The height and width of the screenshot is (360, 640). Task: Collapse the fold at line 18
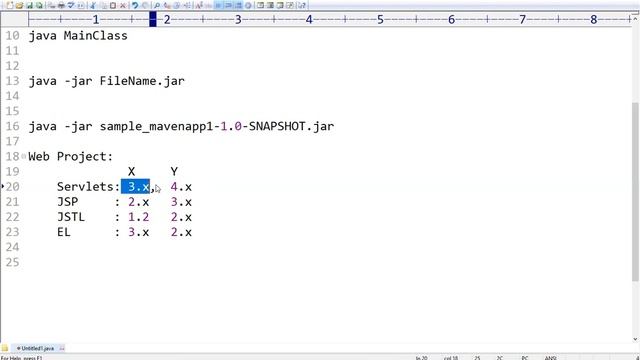tap(23, 156)
